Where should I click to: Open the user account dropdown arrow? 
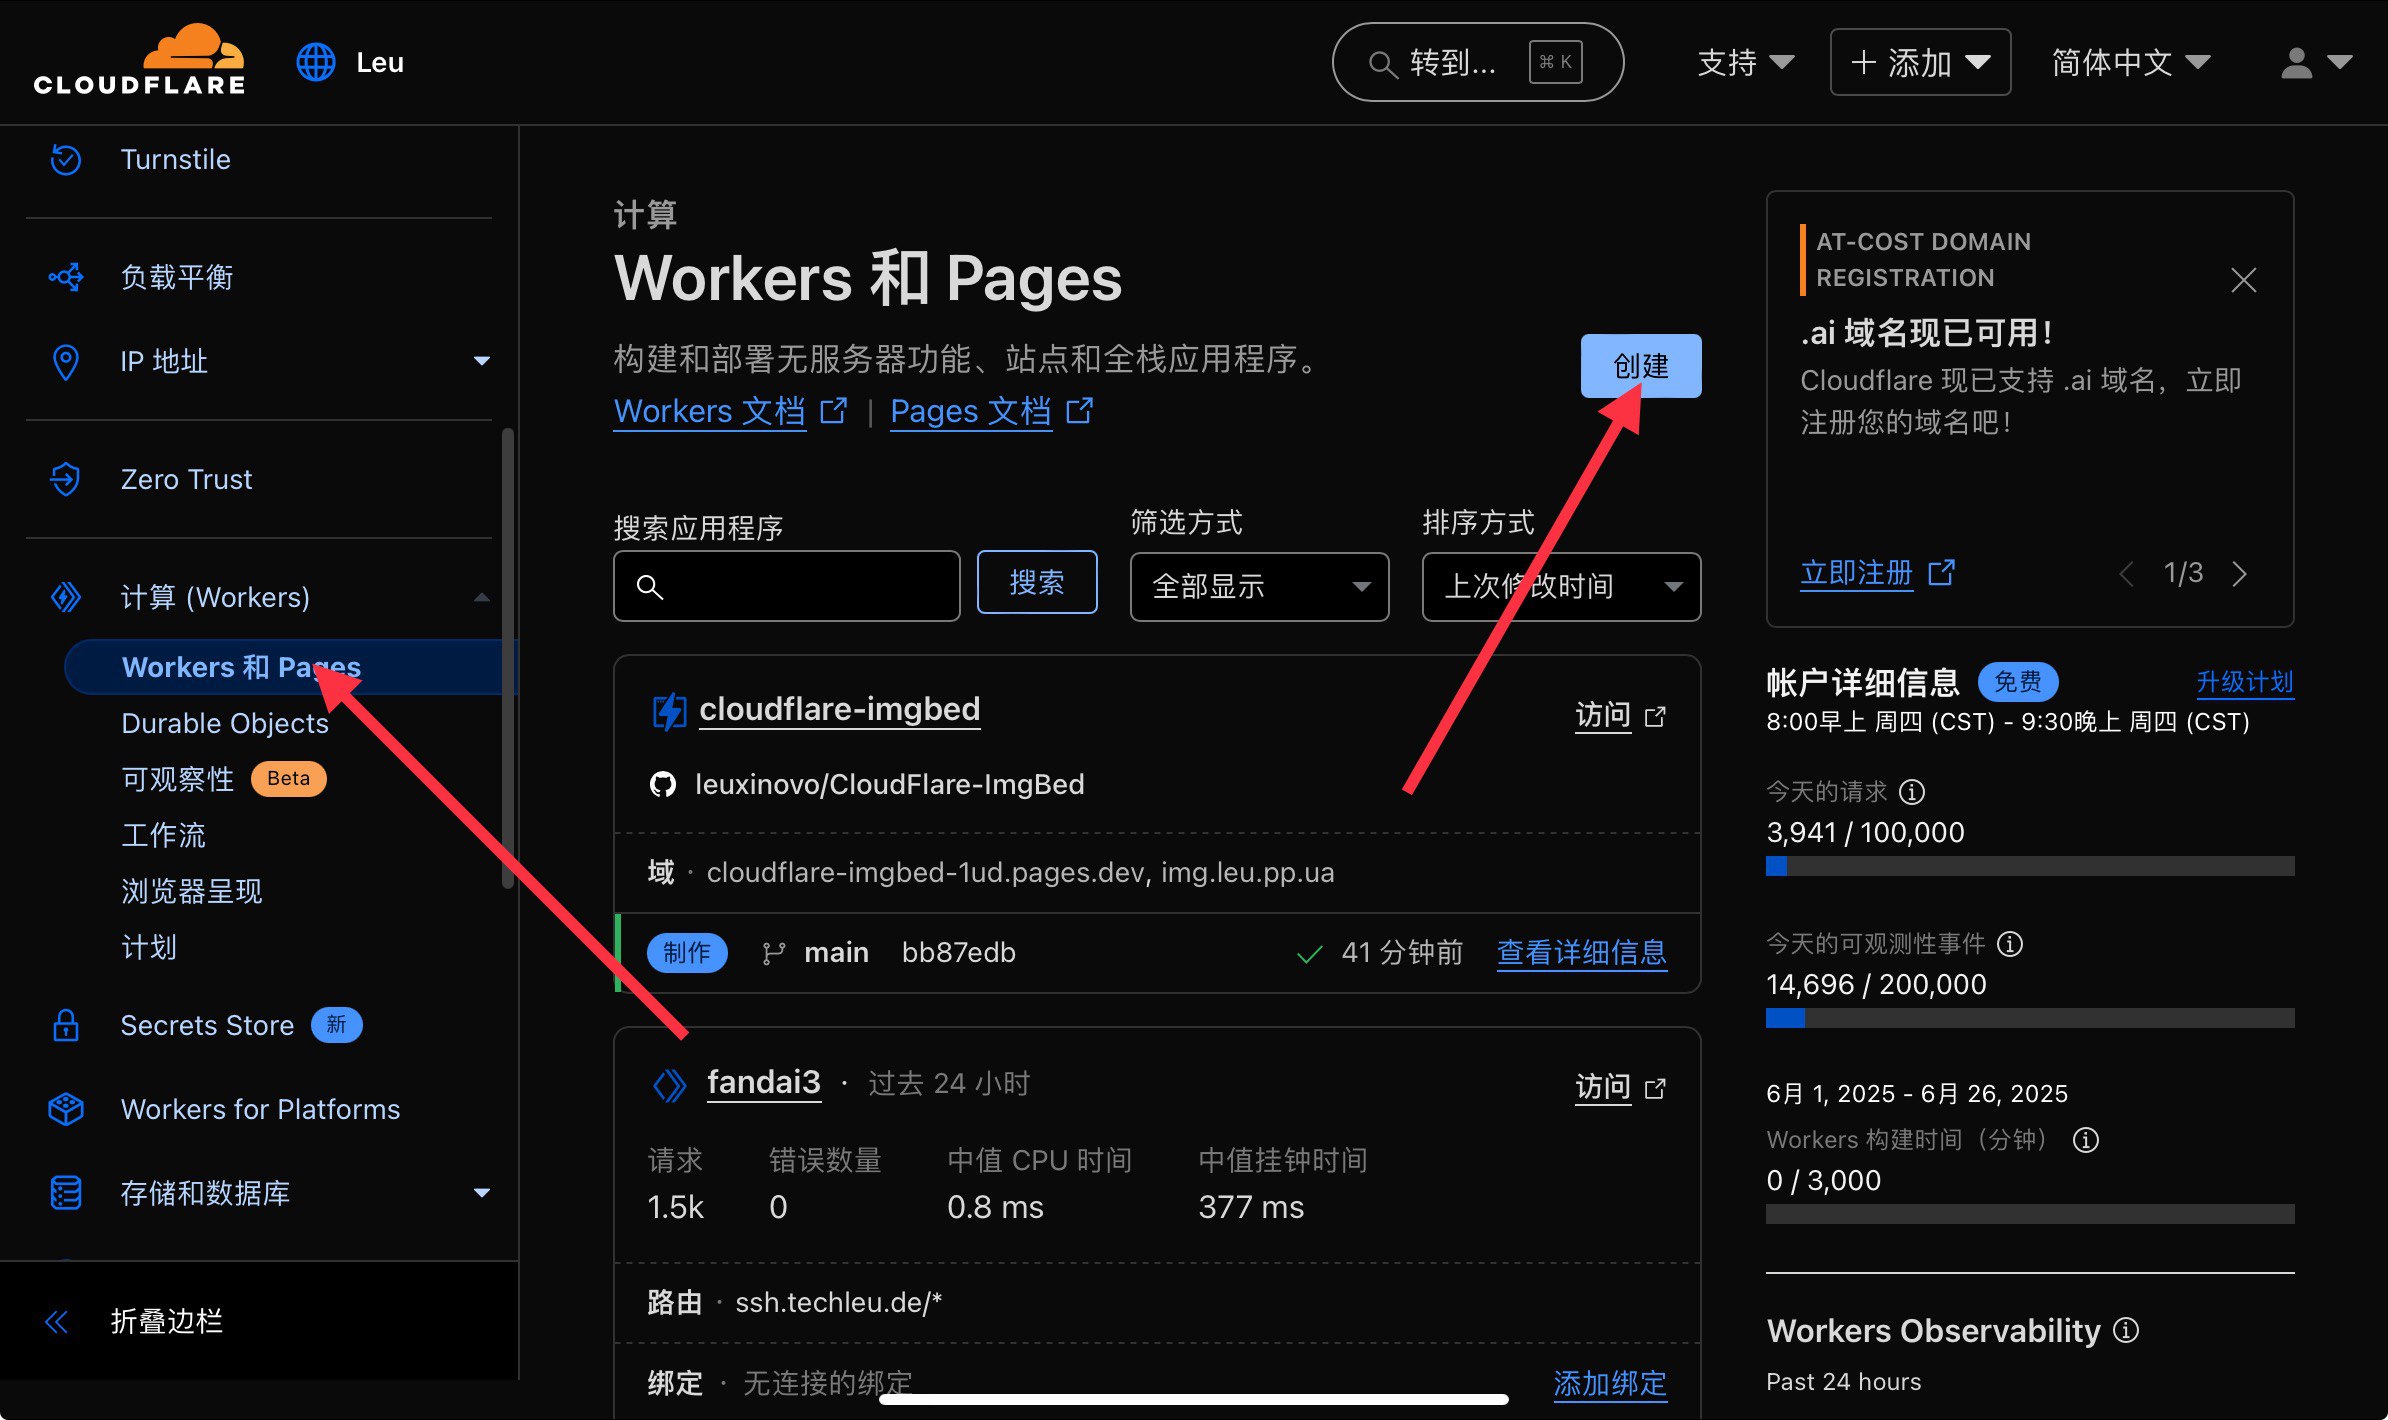[x=2340, y=62]
